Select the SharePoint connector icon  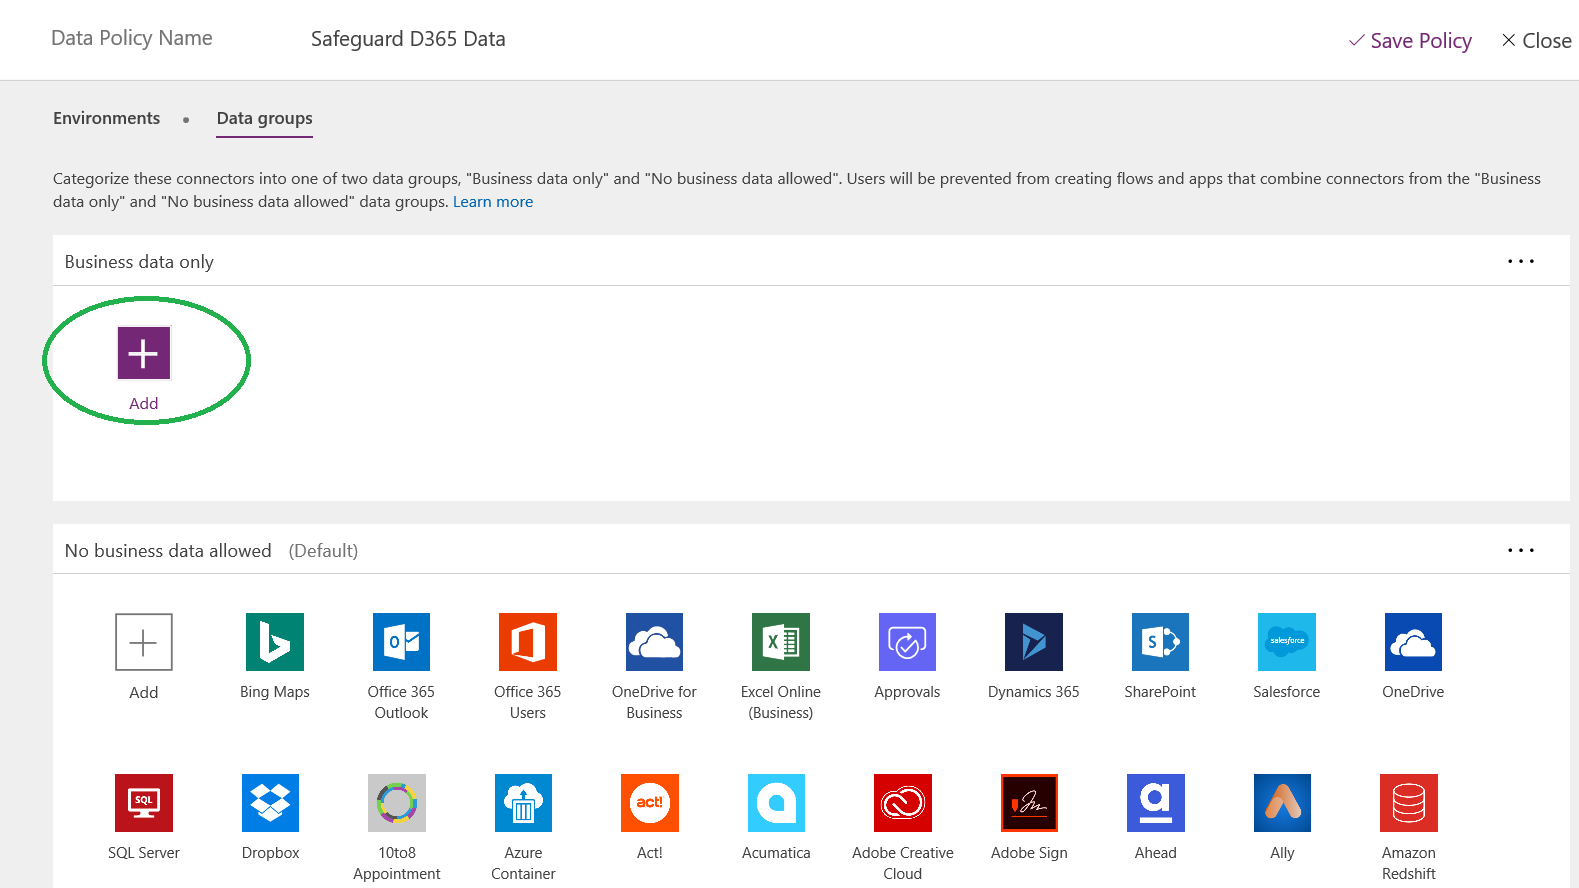1160,642
